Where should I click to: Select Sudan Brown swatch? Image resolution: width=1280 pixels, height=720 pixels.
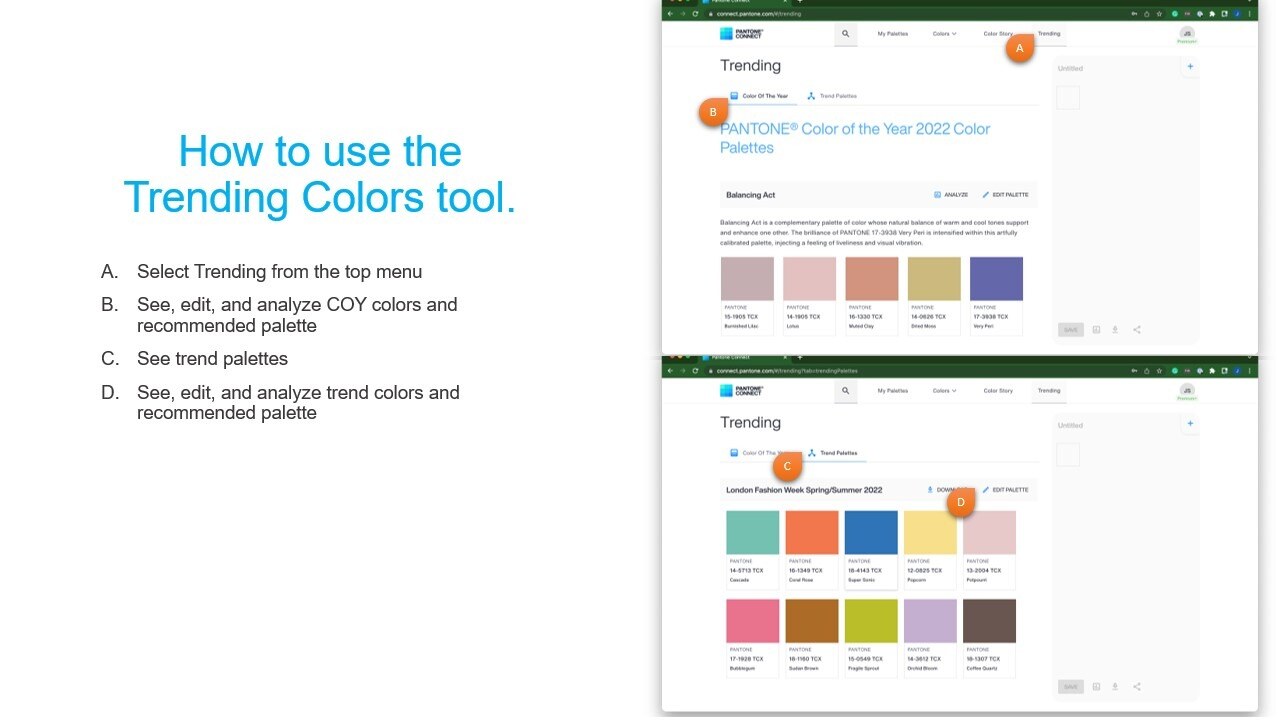point(811,621)
